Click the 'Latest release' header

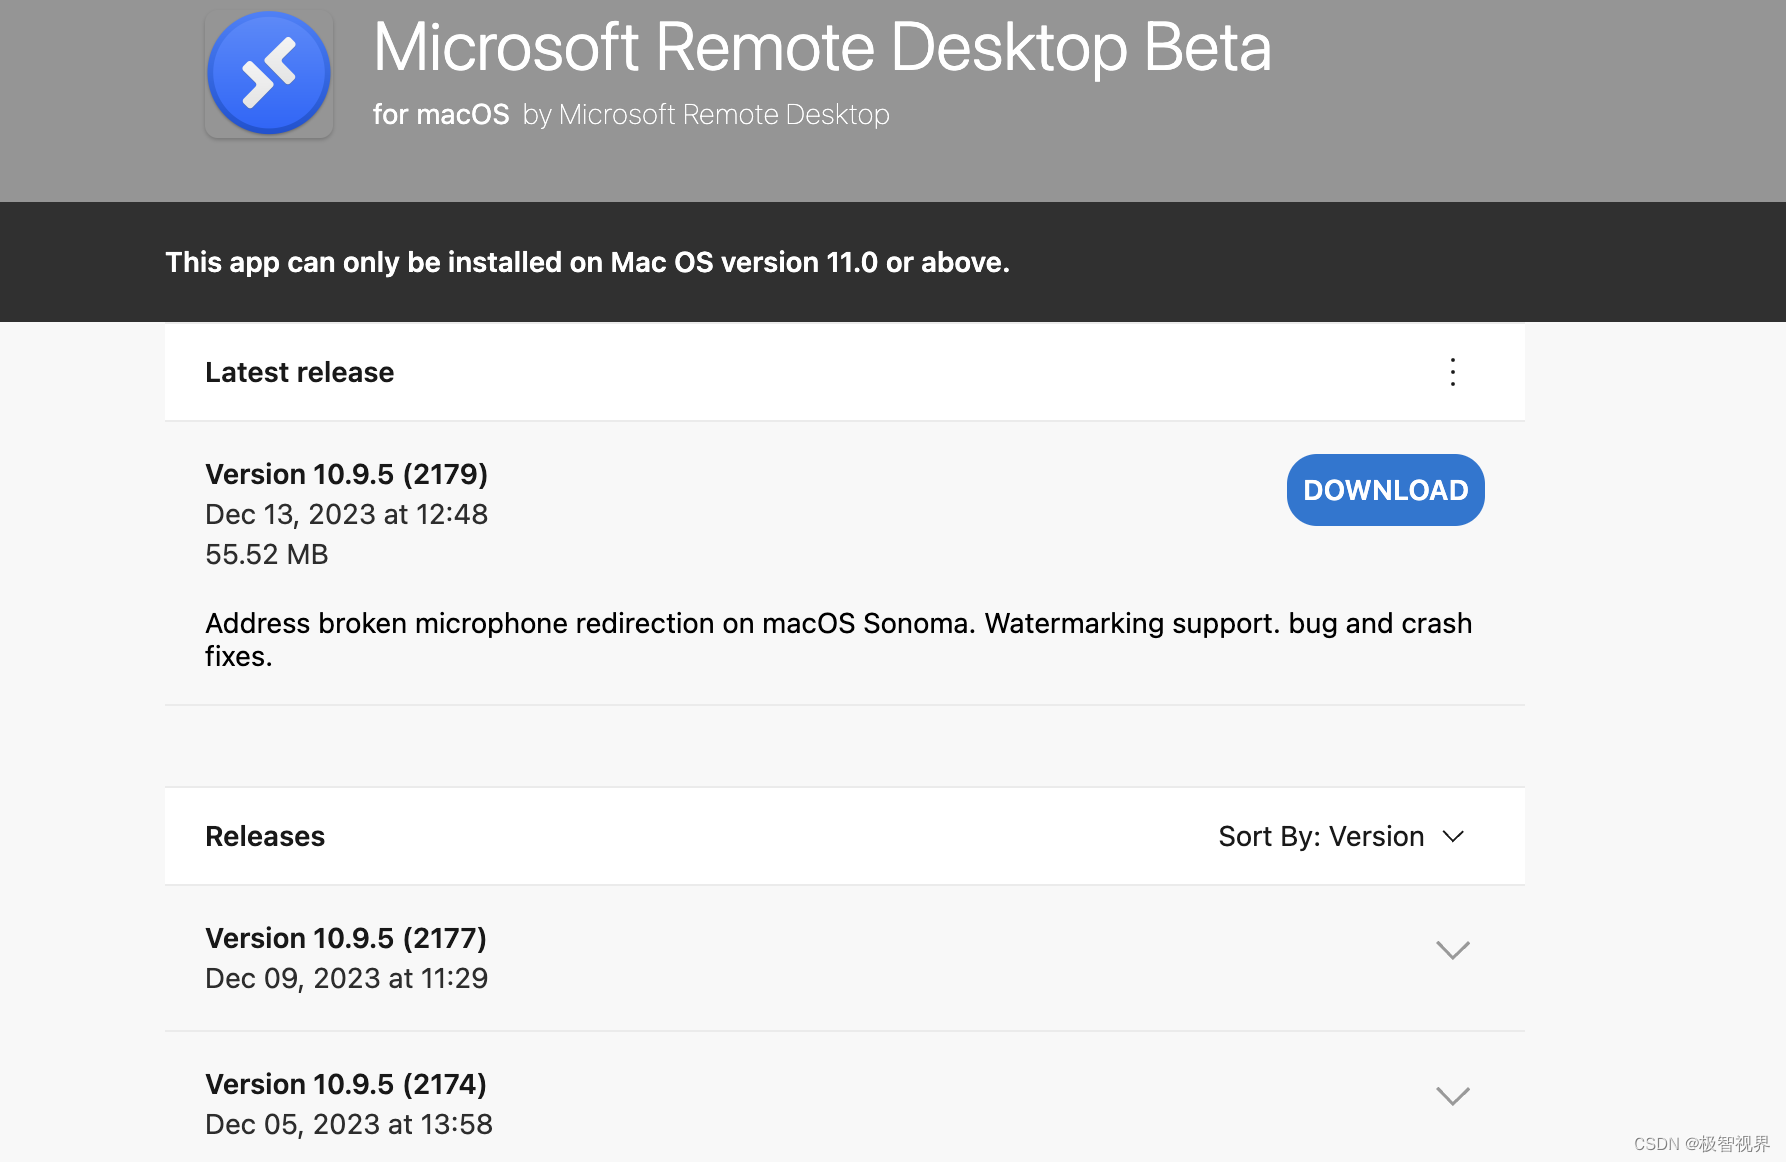pyautogui.click(x=300, y=372)
